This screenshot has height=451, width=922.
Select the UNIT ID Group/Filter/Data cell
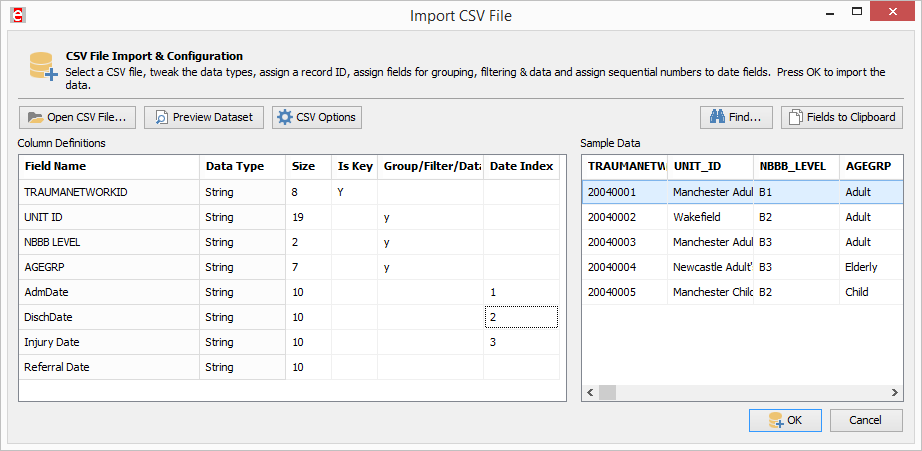point(430,217)
